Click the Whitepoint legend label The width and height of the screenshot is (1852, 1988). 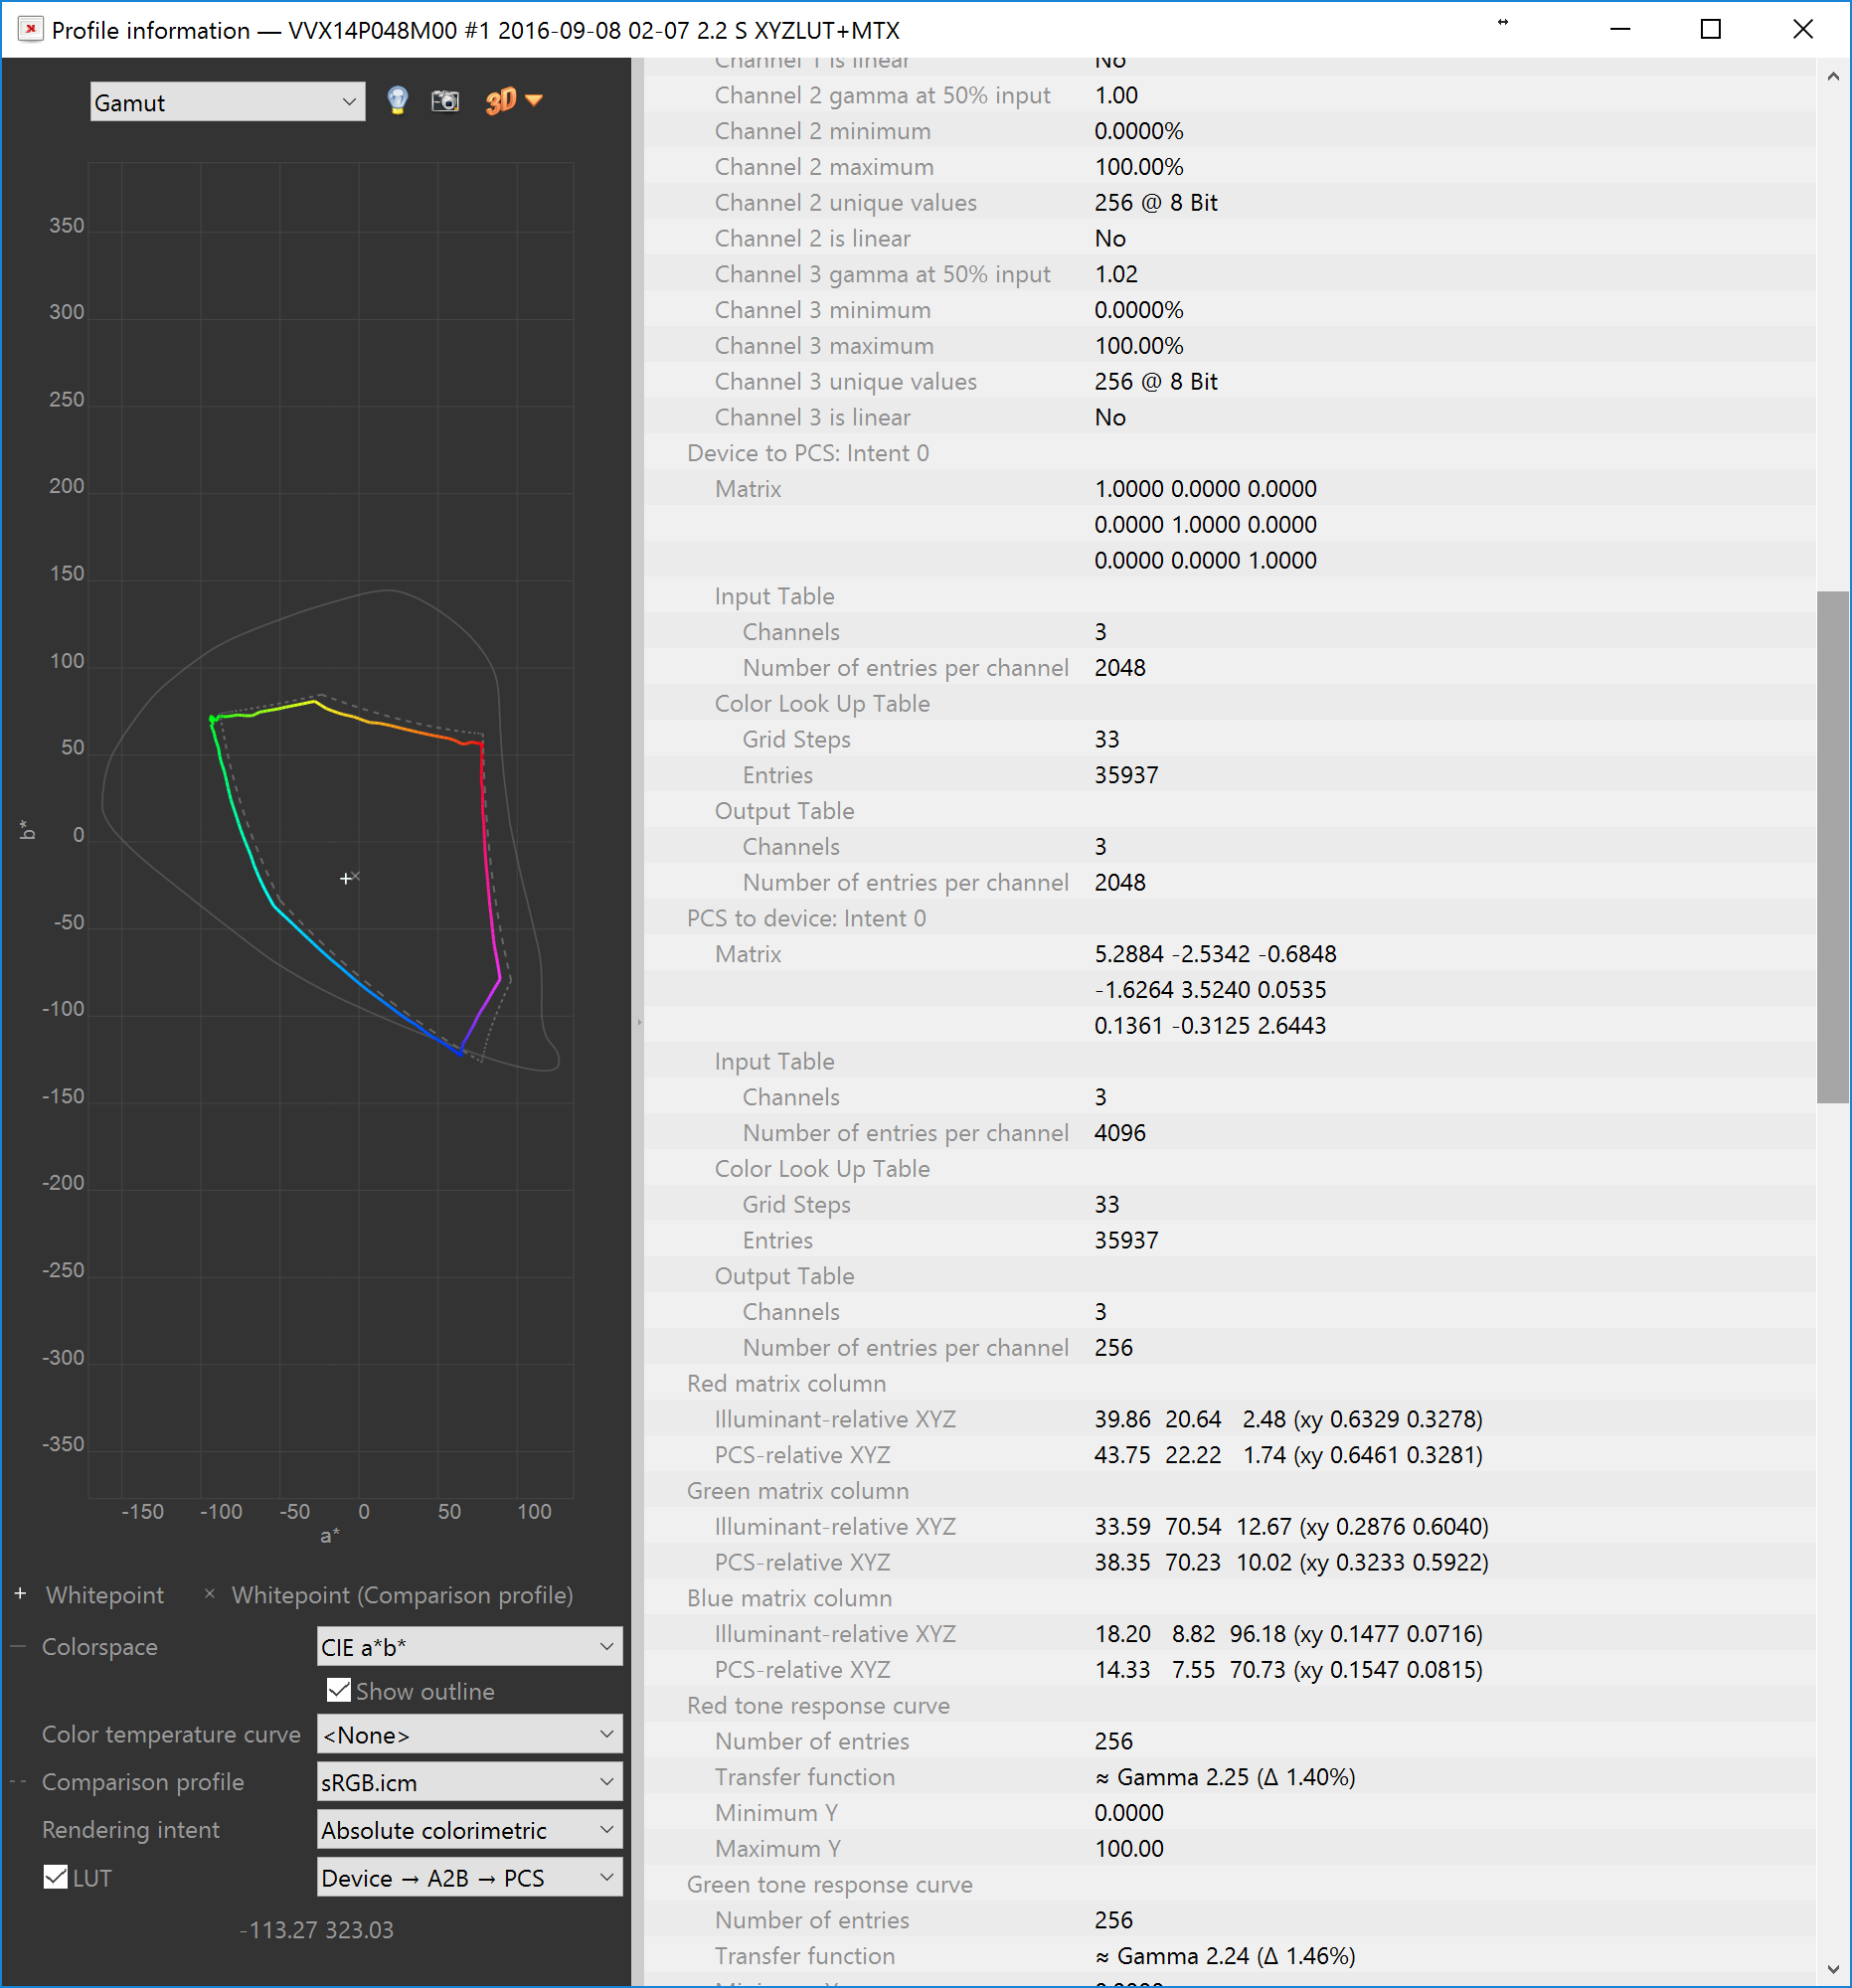click(x=105, y=1595)
